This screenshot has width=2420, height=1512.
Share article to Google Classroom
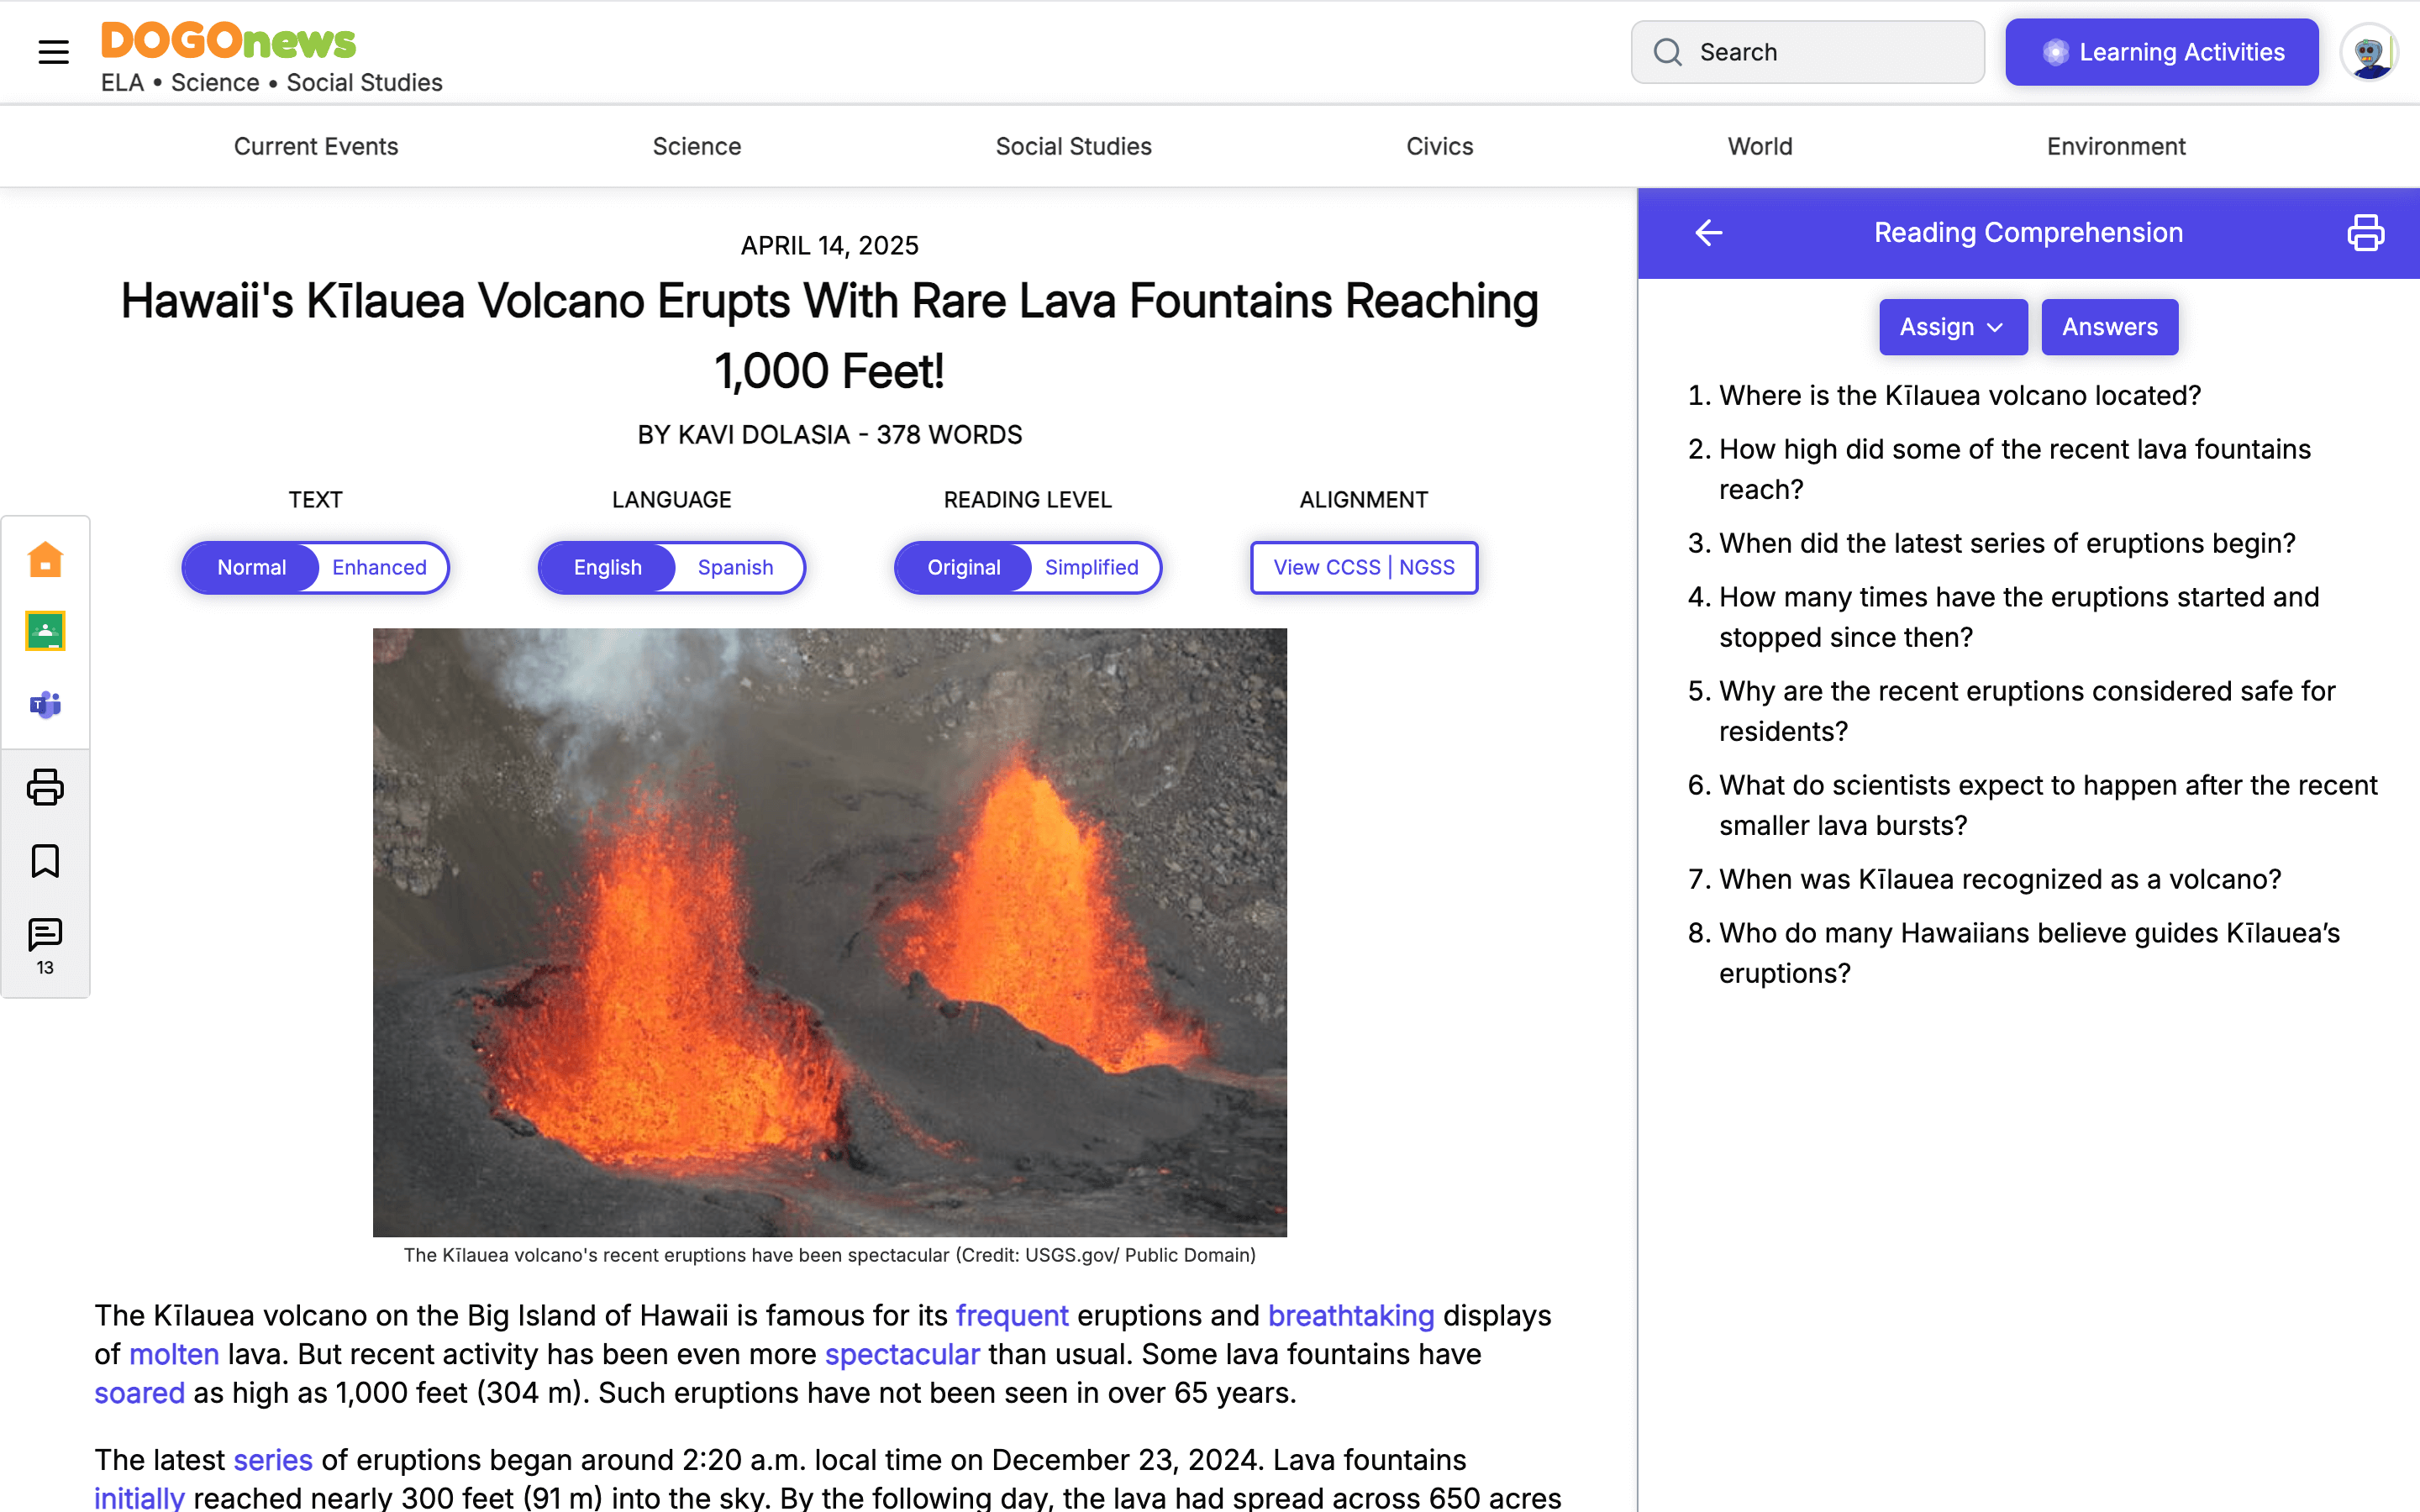(45, 631)
